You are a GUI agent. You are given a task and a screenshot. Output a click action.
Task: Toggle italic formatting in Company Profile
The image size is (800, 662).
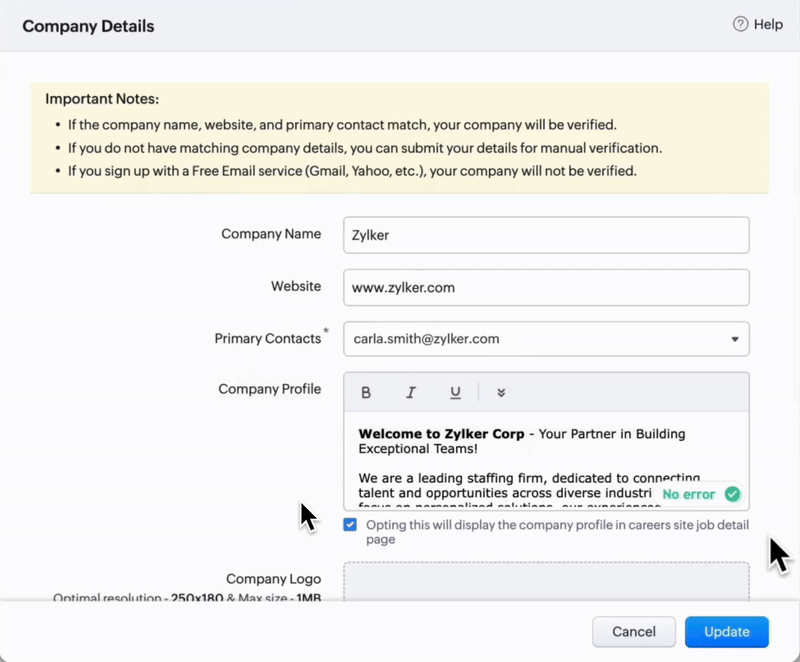(x=411, y=393)
